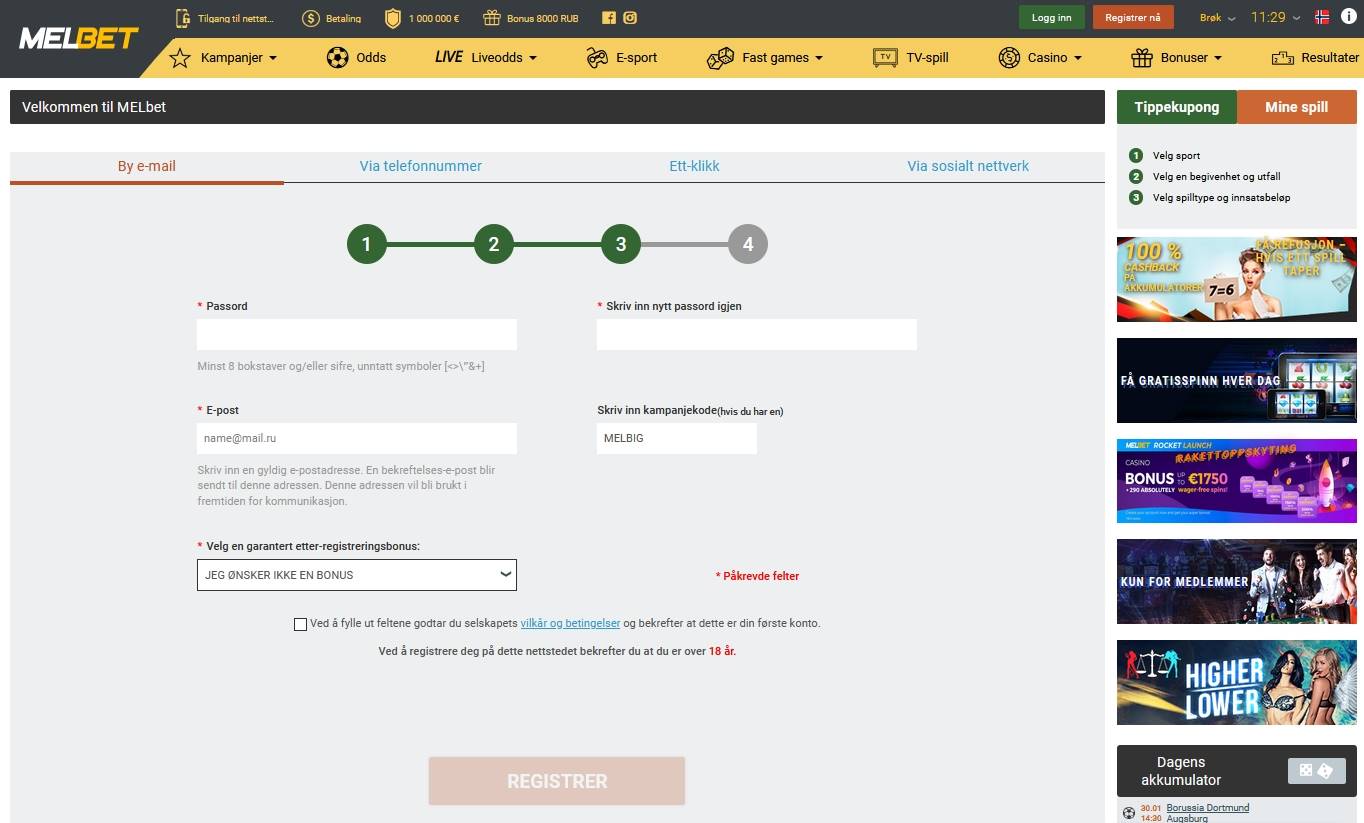
Task: Click the Registrer nå button
Action: [x=1133, y=18]
